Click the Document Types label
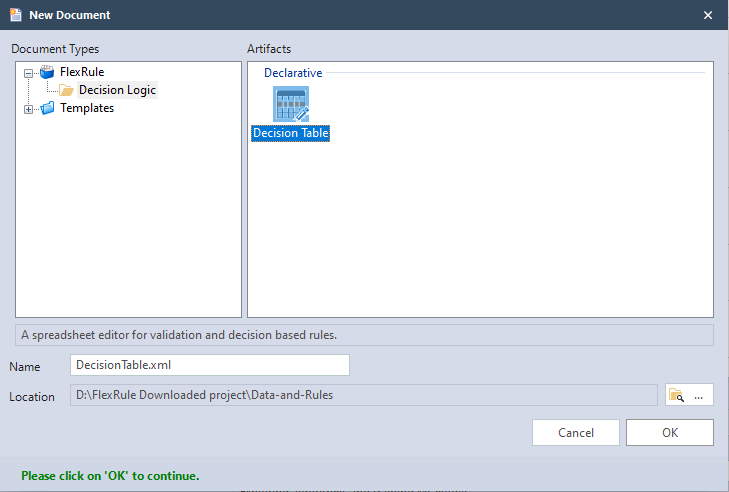This screenshot has height=492, width=729. tap(55, 49)
